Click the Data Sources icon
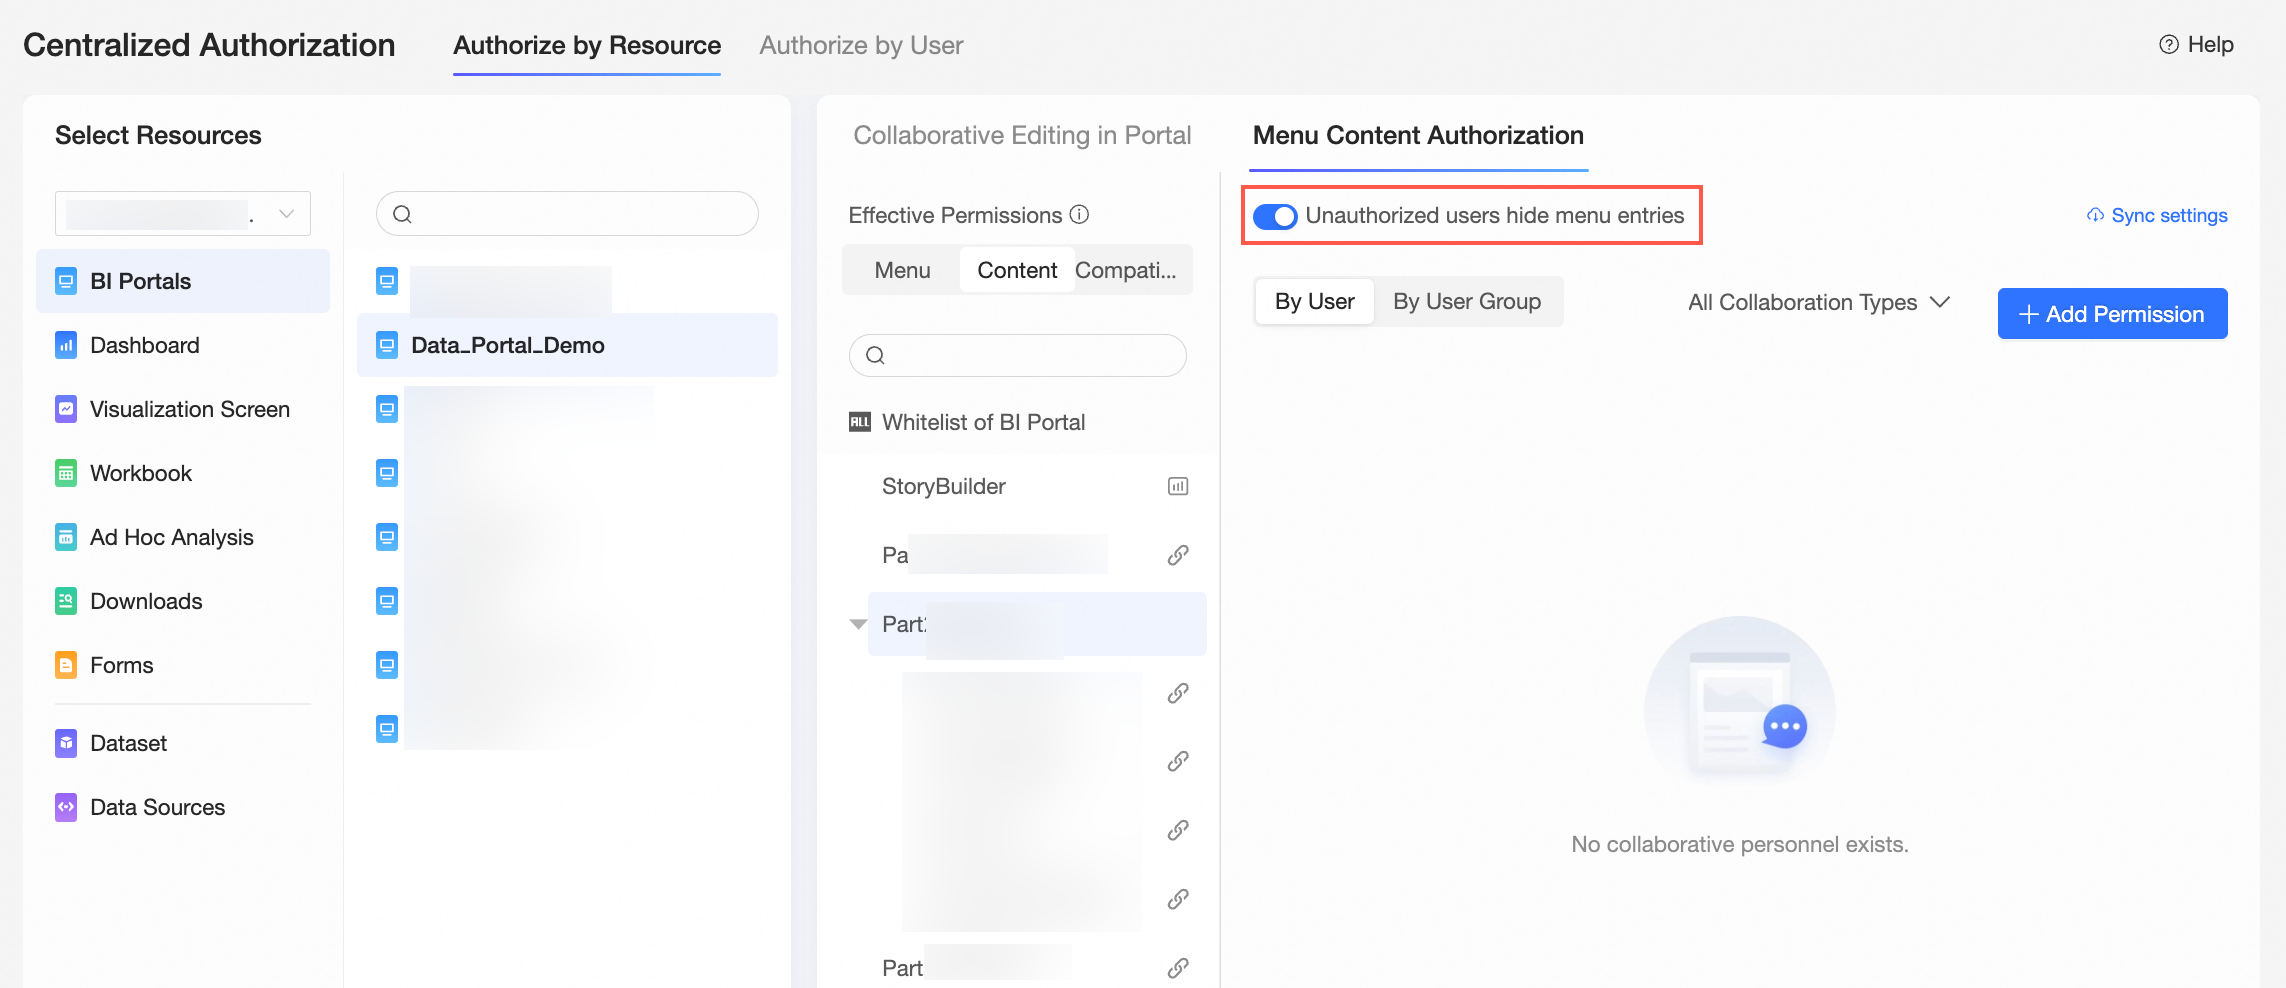Screen dimensions: 2286x988 coord(66,807)
